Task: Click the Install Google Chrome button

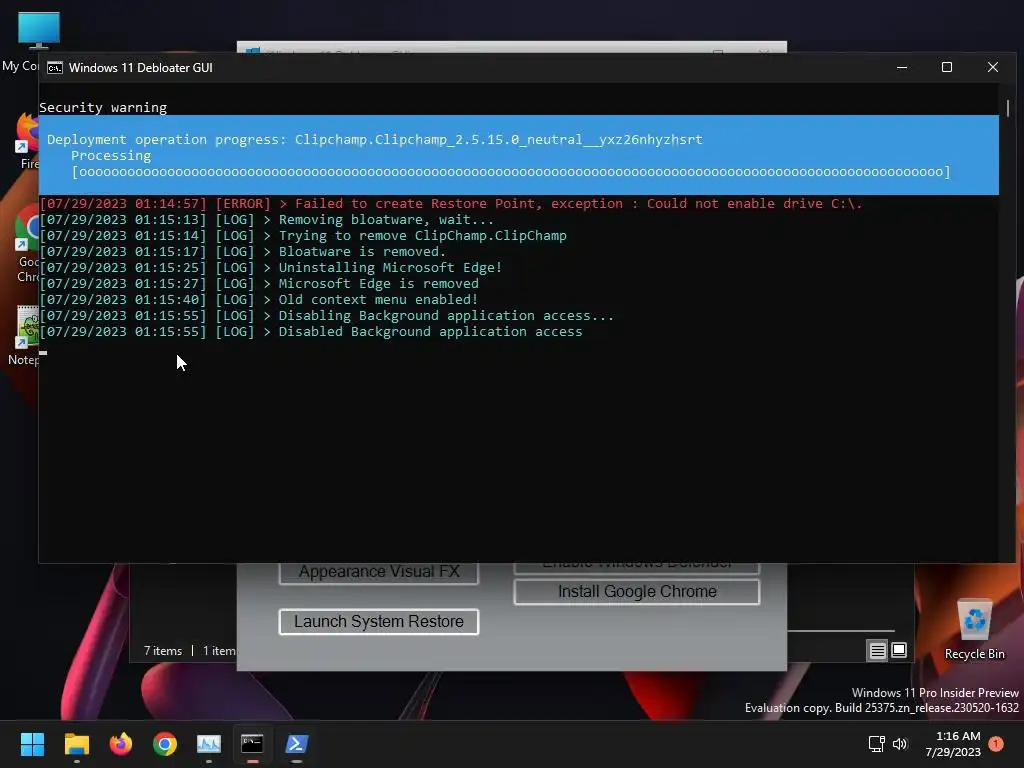Action: pyautogui.click(x=637, y=592)
